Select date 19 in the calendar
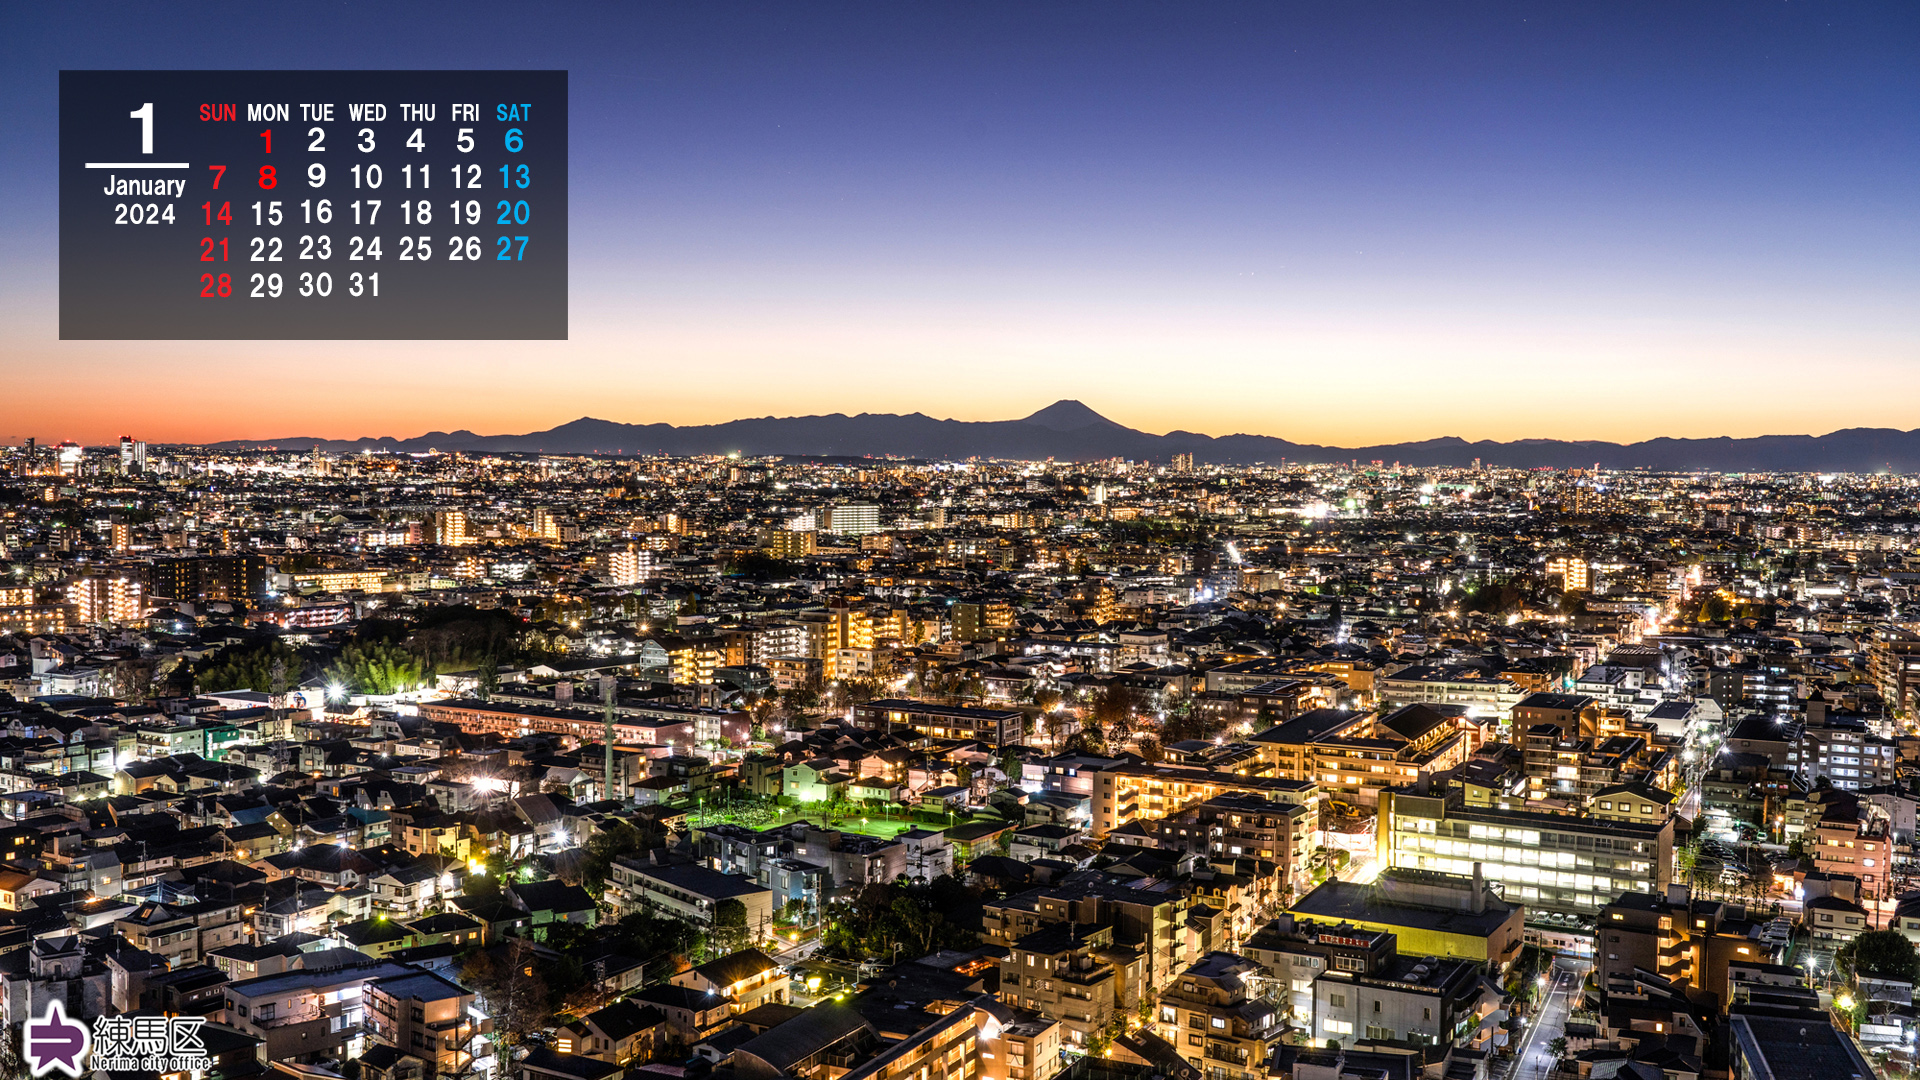The image size is (1920, 1080). tap(465, 213)
